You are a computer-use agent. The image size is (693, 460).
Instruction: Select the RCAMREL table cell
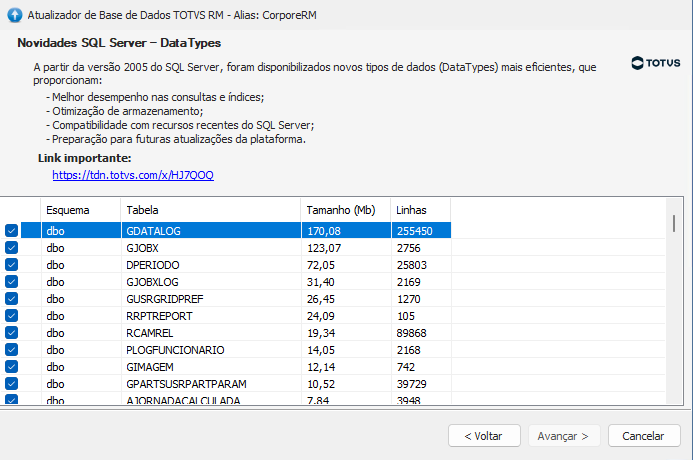pos(211,333)
